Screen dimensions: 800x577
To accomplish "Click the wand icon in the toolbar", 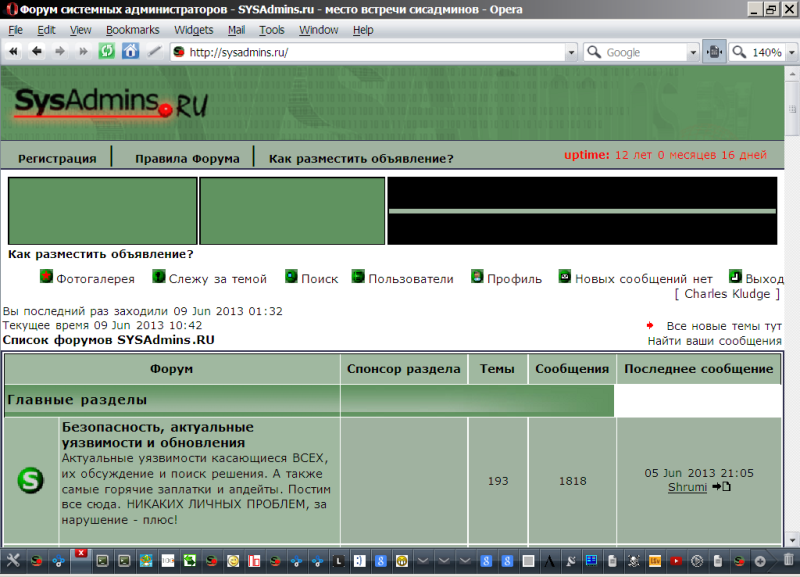I will pyautogui.click(x=154, y=52).
